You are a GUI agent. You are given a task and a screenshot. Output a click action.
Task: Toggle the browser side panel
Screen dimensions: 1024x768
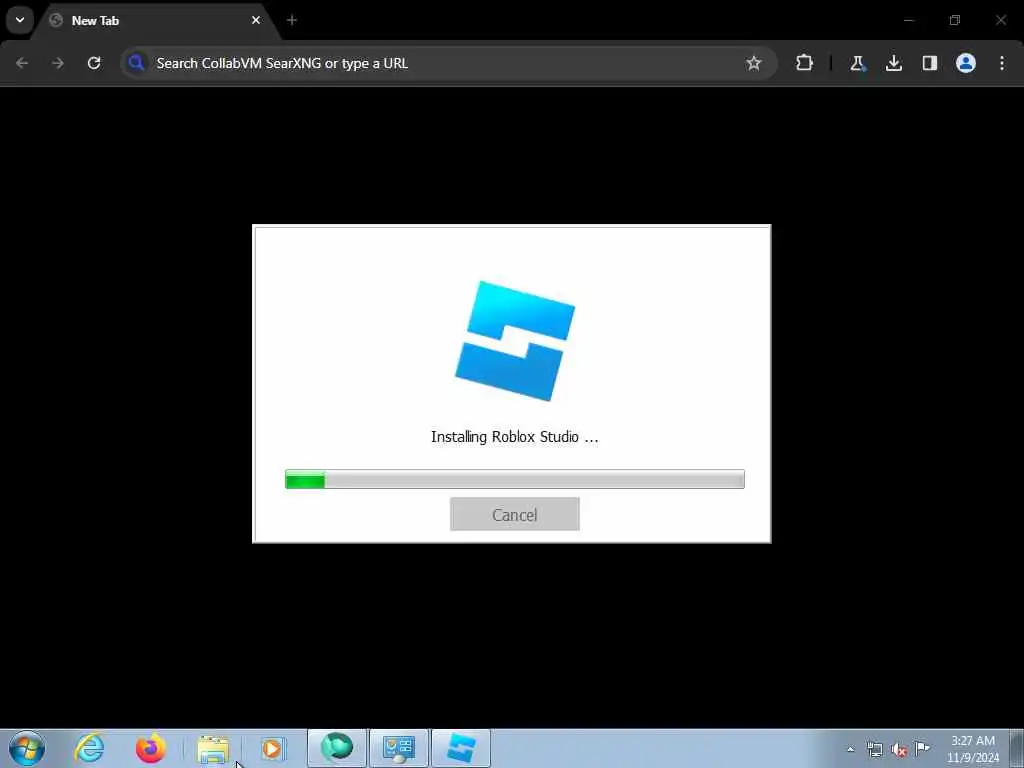pyautogui.click(x=930, y=63)
